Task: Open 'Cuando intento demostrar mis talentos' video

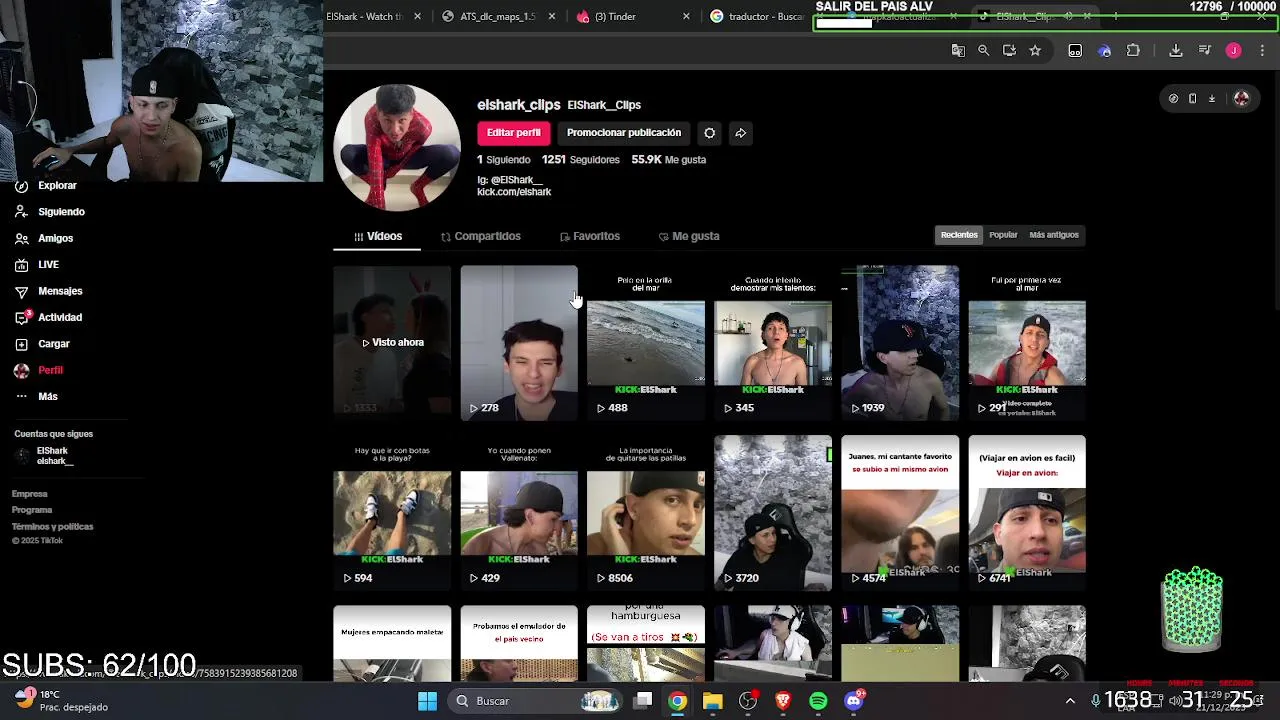Action: pyautogui.click(x=773, y=342)
